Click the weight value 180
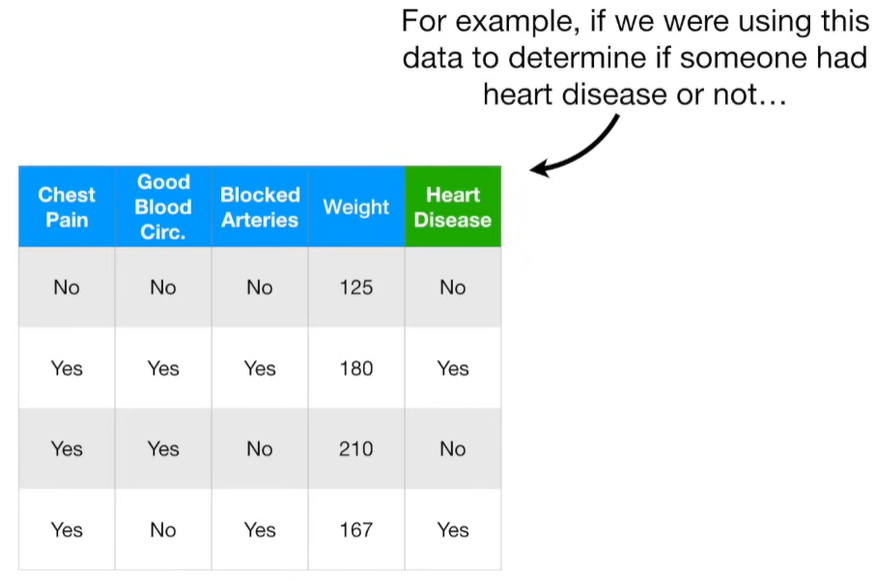Screen dimensions: 881x581 click(x=356, y=369)
